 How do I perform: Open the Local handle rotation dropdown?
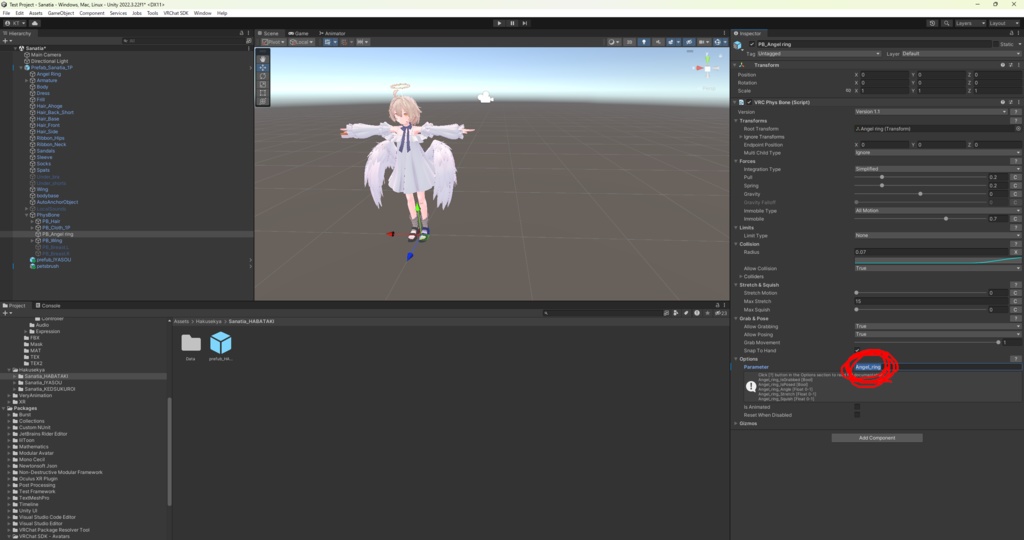click(301, 42)
